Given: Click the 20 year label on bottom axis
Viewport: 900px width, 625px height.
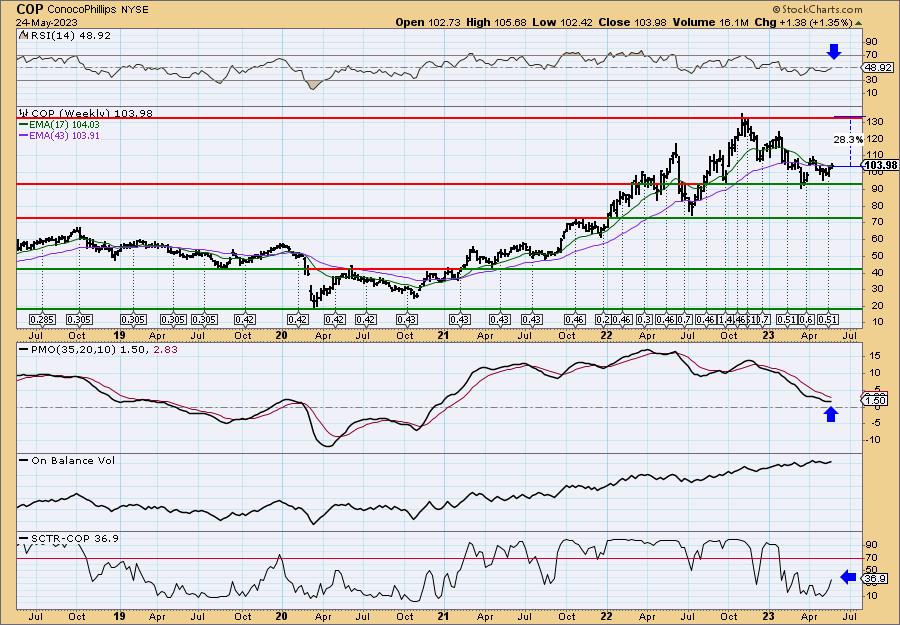Looking at the screenshot, I should (281, 616).
